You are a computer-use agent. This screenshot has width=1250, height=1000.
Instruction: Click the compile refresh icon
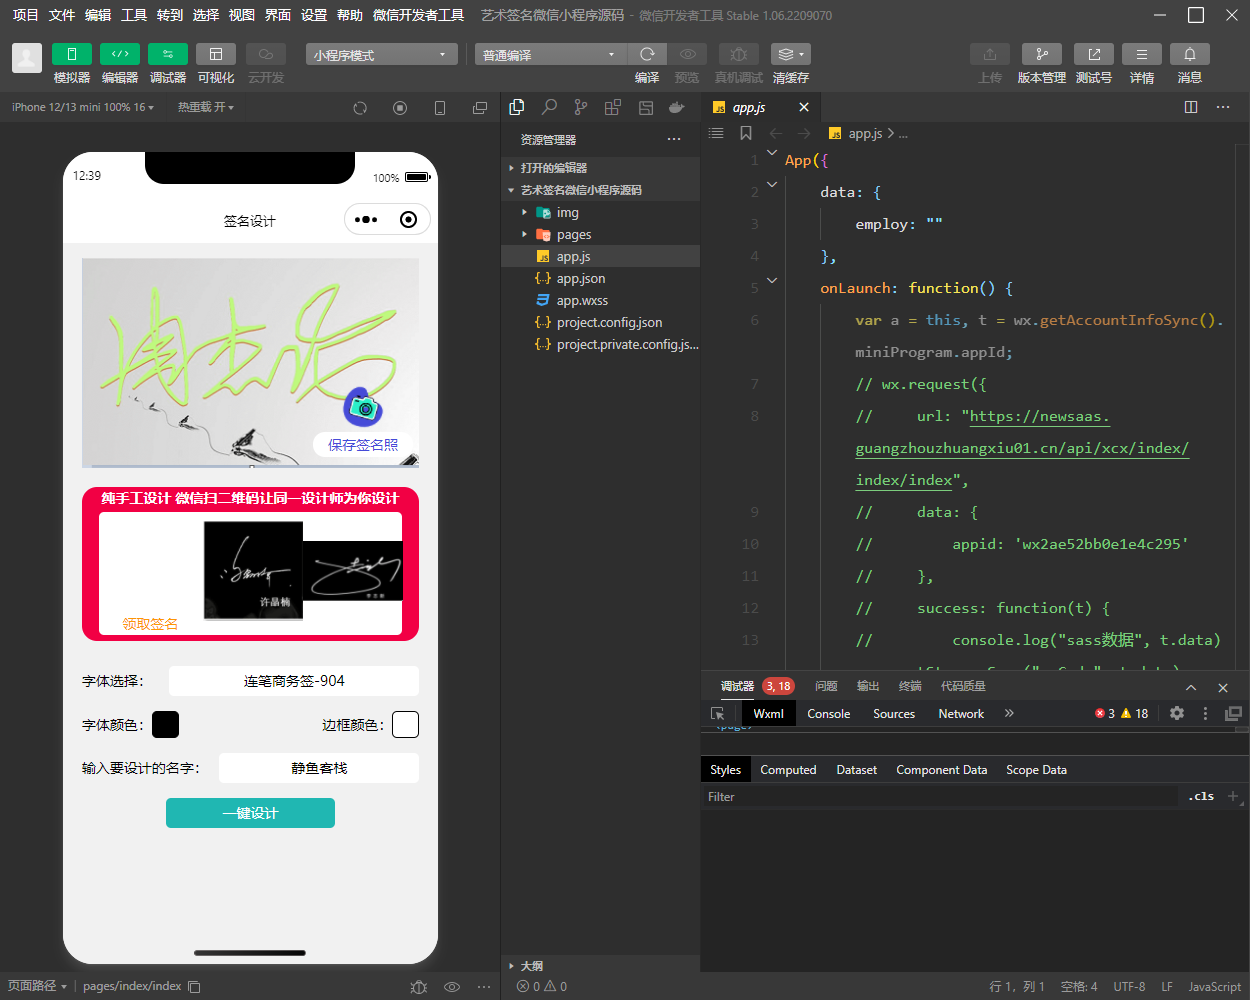coord(647,54)
